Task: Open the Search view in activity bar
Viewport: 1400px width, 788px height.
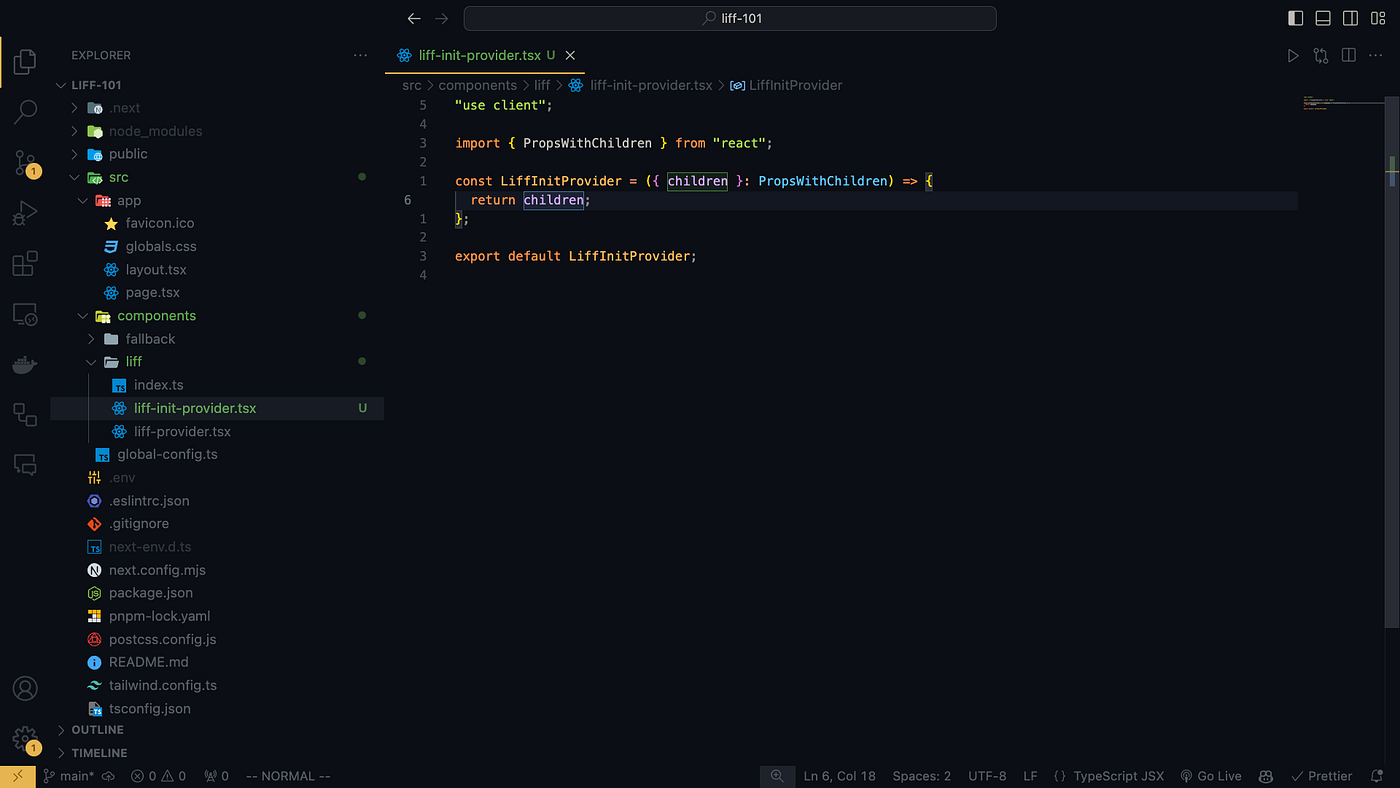Action: coord(25,111)
